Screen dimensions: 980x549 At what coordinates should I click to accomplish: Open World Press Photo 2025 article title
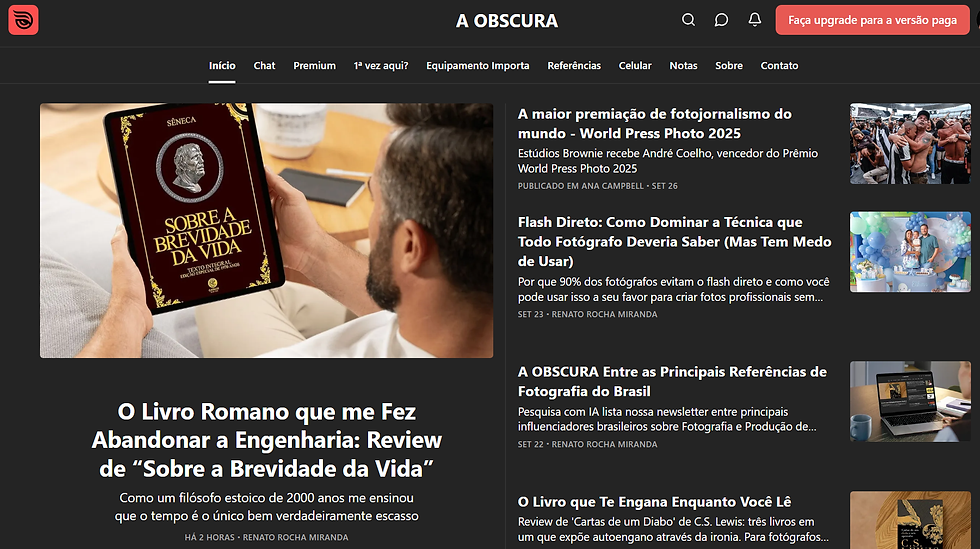point(654,124)
